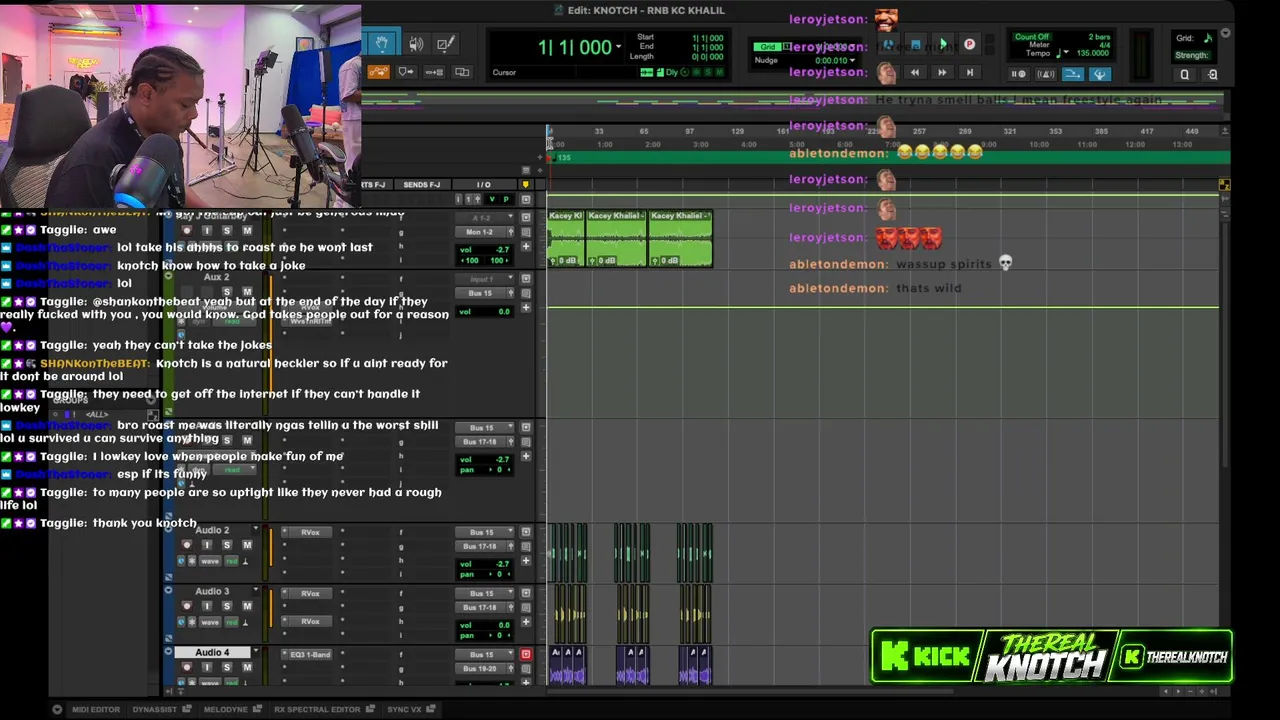Open the Audio 2 track name dropdown arrow
The height and width of the screenshot is (720, 1280).
(x=255, y=530)
